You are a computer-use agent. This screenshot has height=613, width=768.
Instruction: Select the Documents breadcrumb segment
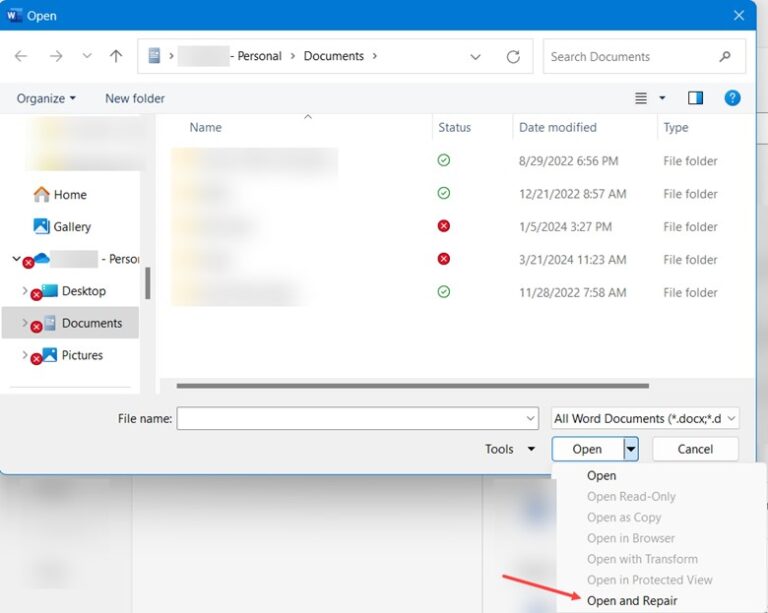(334, 56)
